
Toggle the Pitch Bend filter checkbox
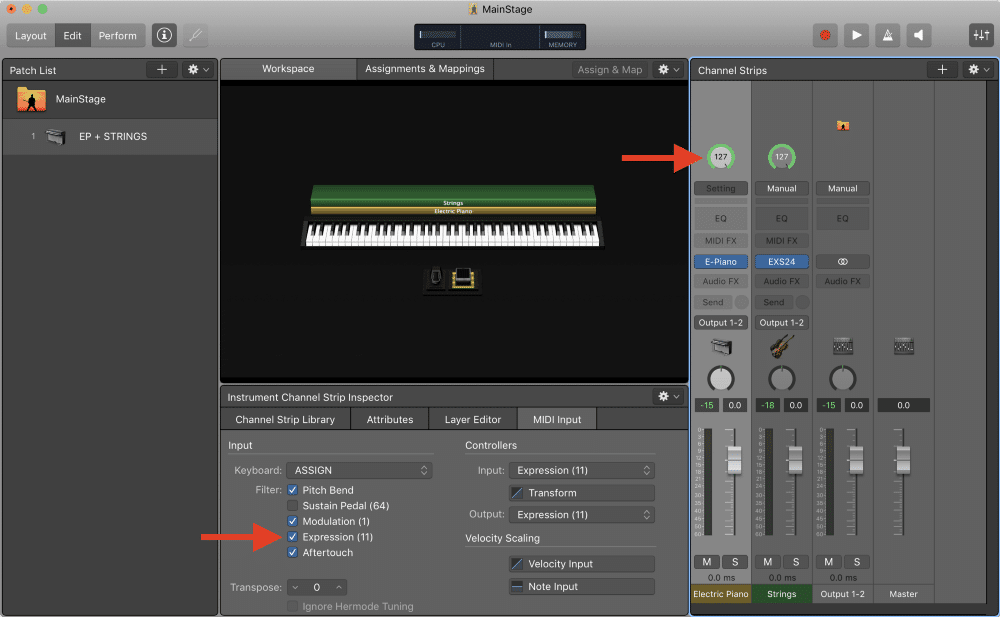pos(293,490)
